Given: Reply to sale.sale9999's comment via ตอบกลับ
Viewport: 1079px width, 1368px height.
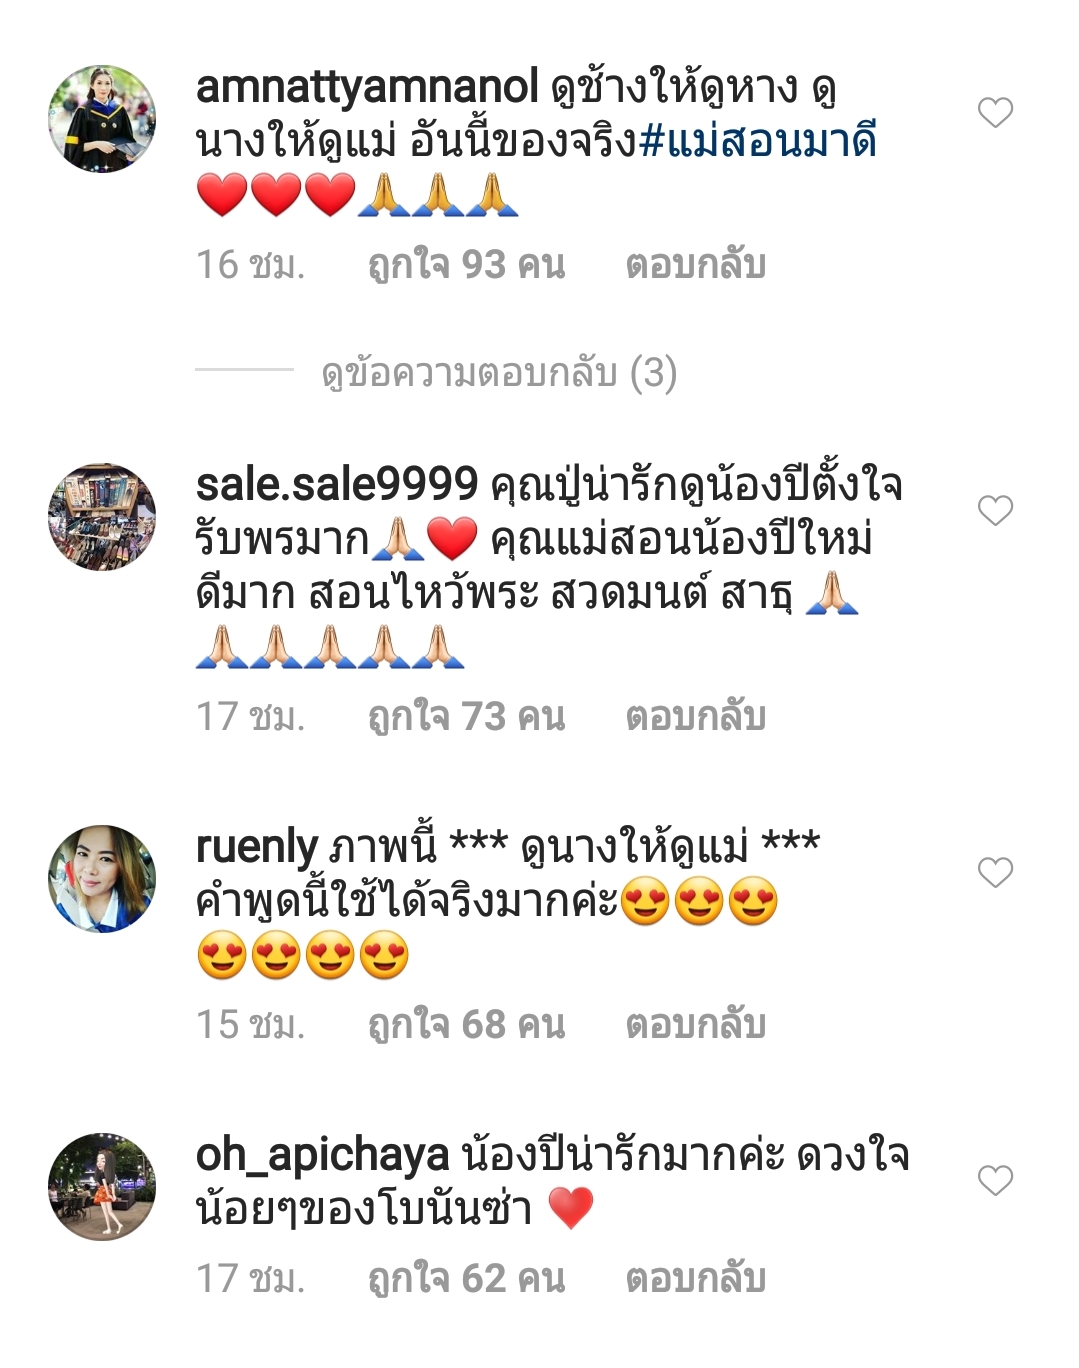Looking at the screenshot, I should click(696, 717).
